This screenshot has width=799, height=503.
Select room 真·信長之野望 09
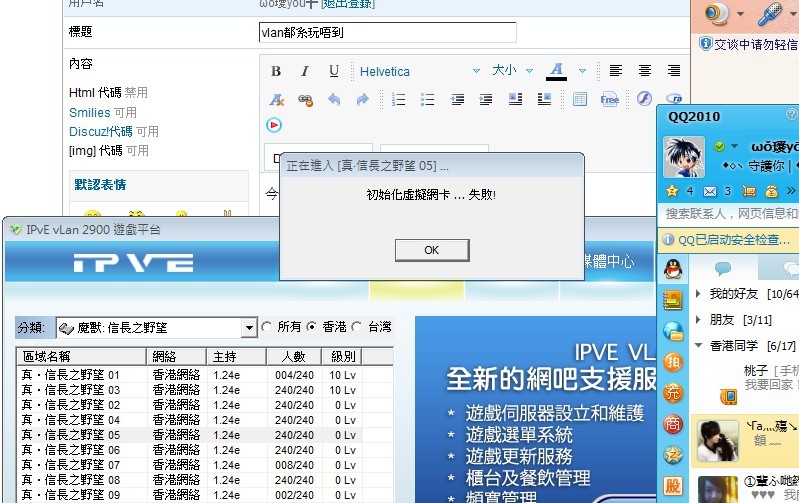(x=190, y=495)
